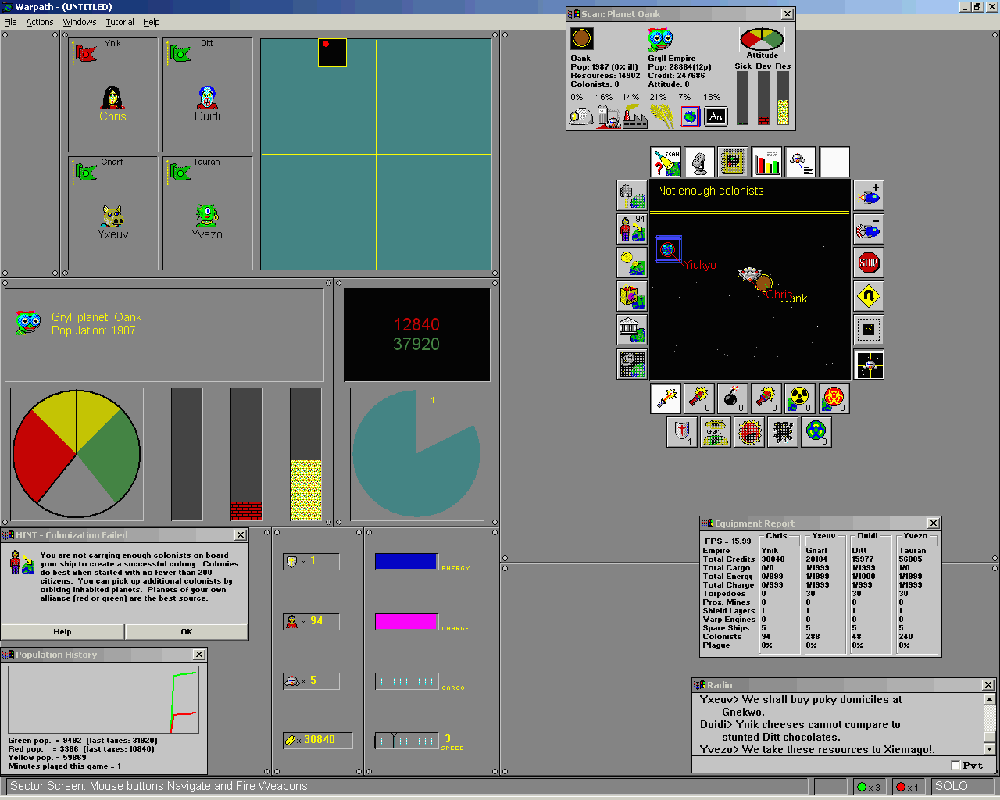Click Help in the hint dialog
This screenshot has height=800, width=1000.
[63, 631]
